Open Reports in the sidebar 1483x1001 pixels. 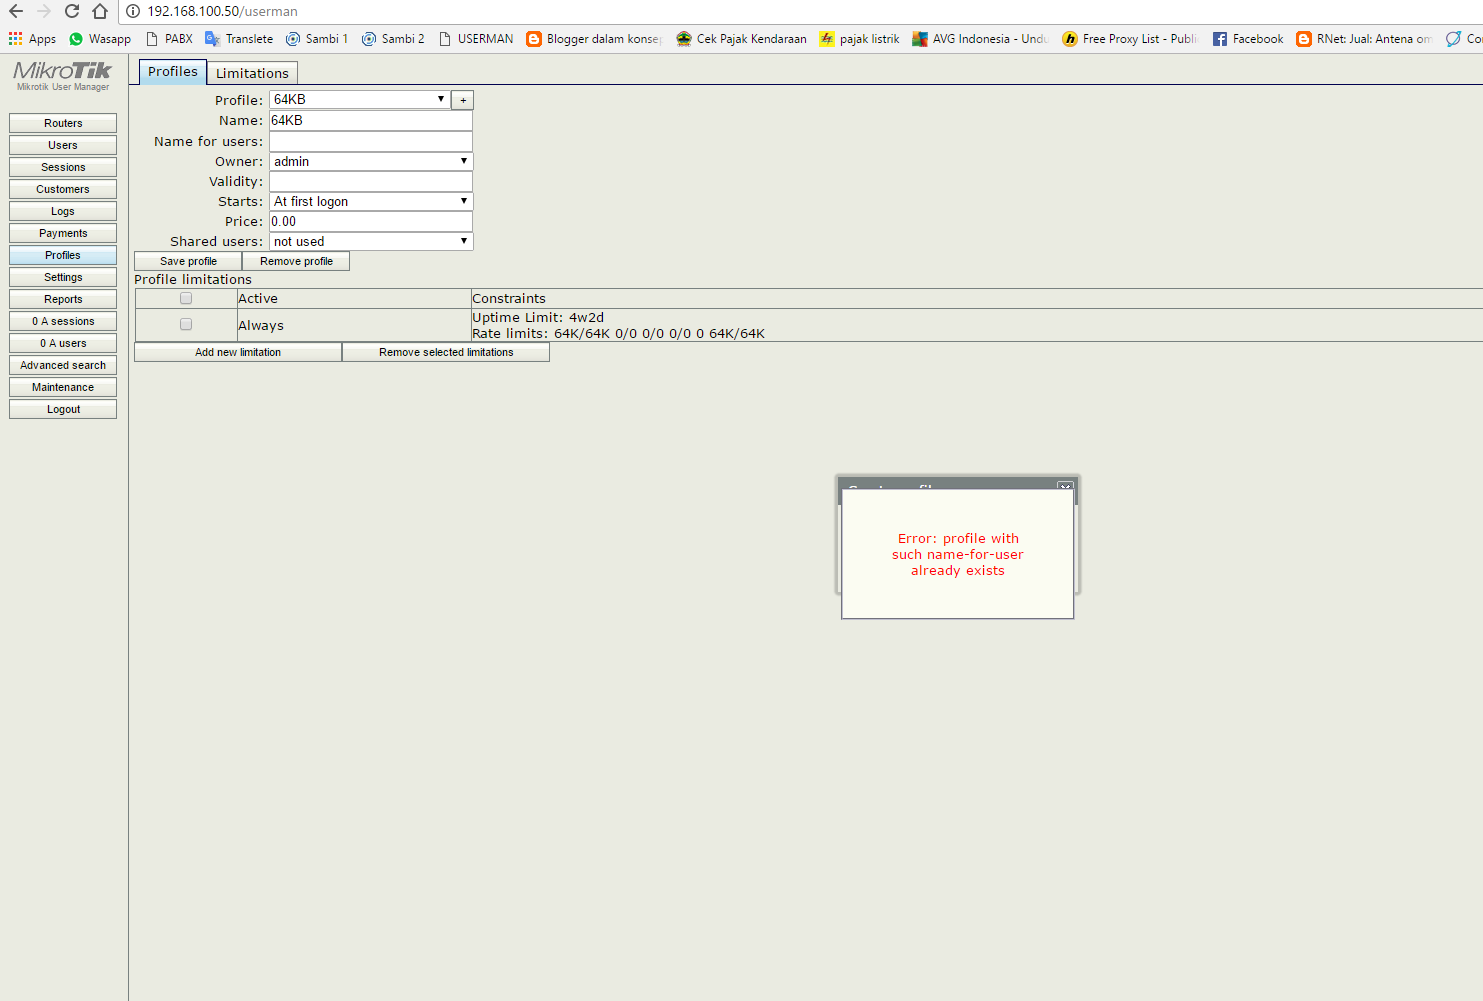pyautogui.click(x=63, y=299)
